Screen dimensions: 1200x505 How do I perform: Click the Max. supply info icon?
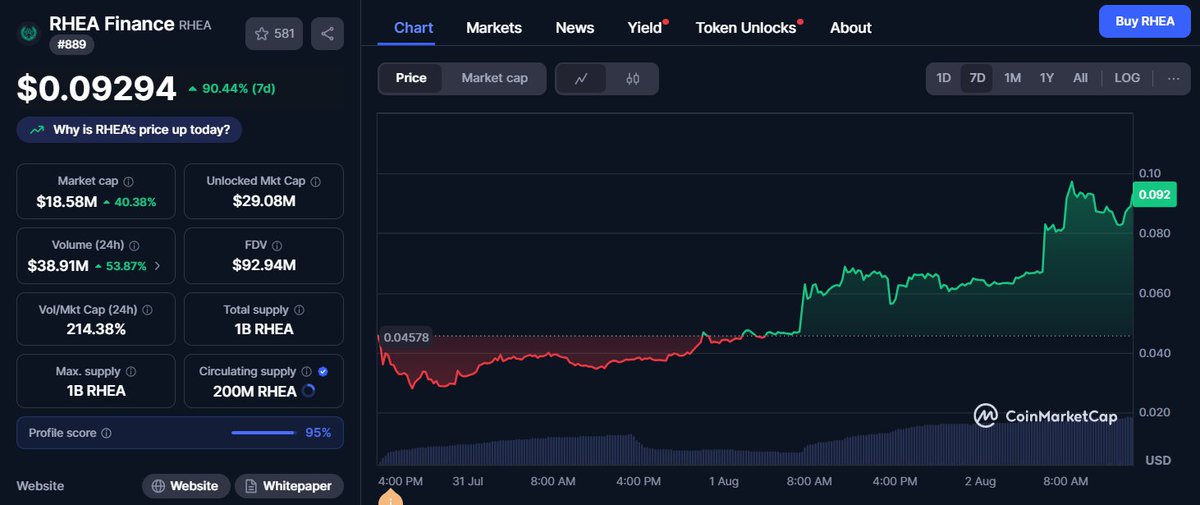pos(129,372)
